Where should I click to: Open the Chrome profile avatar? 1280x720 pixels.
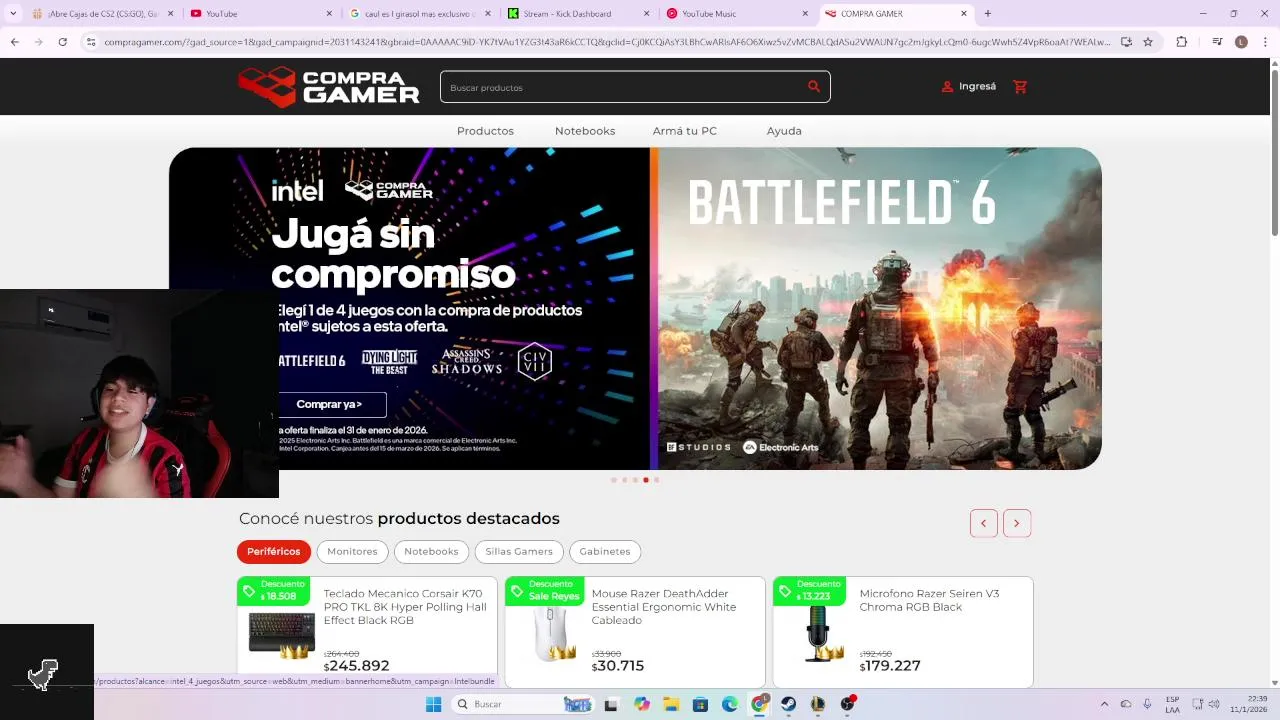pyautogui.click(x=1241, y=42)
